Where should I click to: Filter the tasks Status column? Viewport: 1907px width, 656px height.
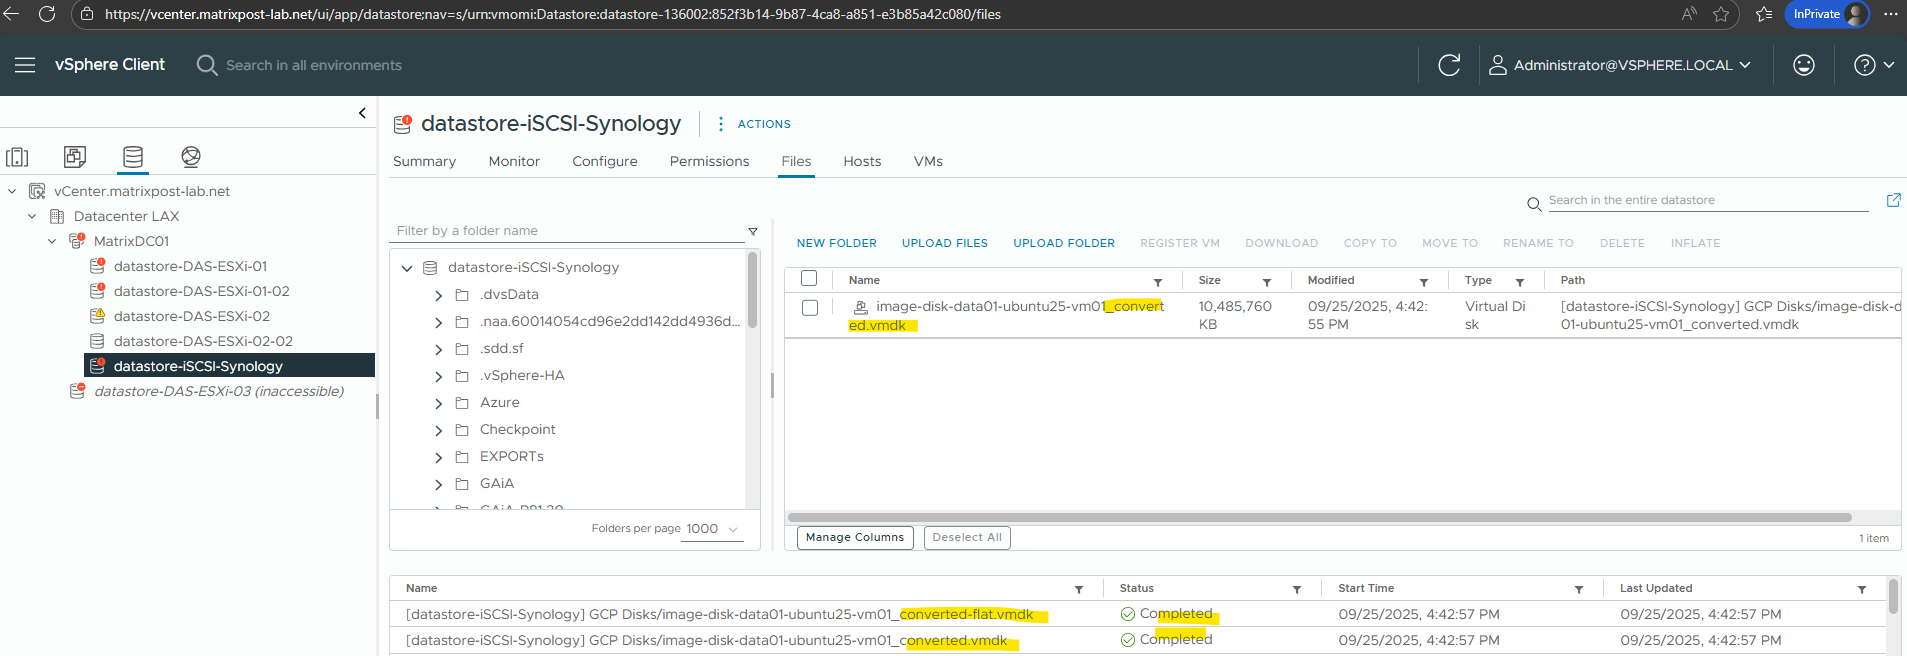1297,590
